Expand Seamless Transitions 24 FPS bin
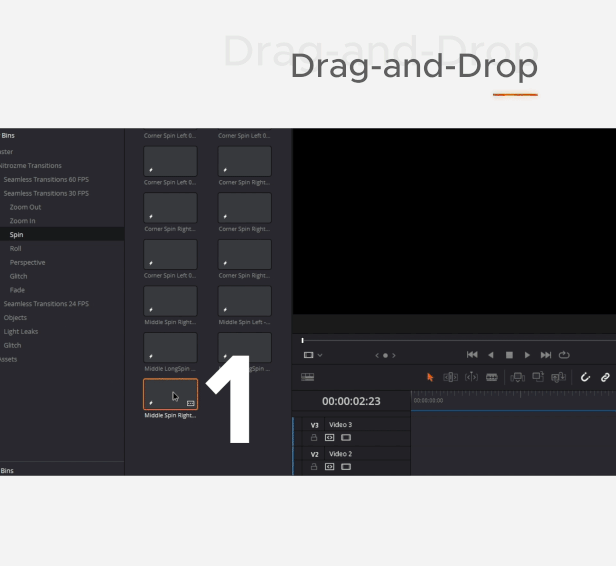This screenshot has width=616, height=566. 46,304
